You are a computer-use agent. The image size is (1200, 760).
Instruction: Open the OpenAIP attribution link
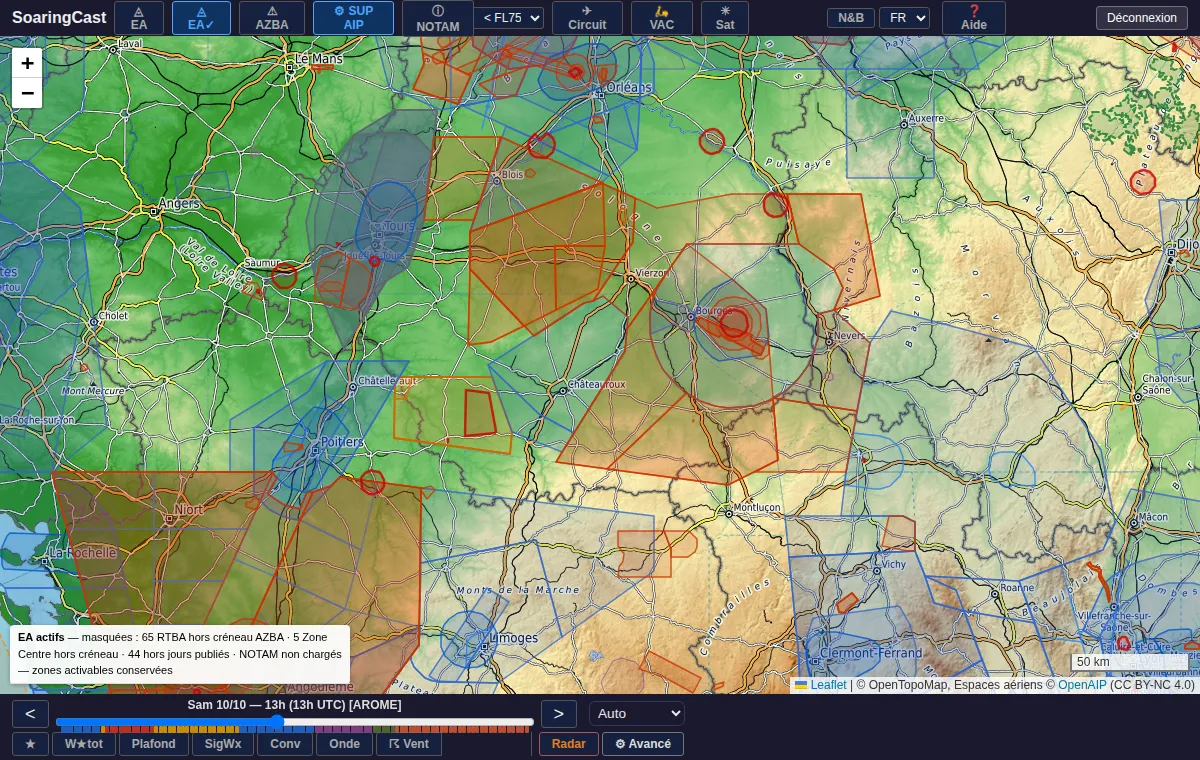[1082, 685]
